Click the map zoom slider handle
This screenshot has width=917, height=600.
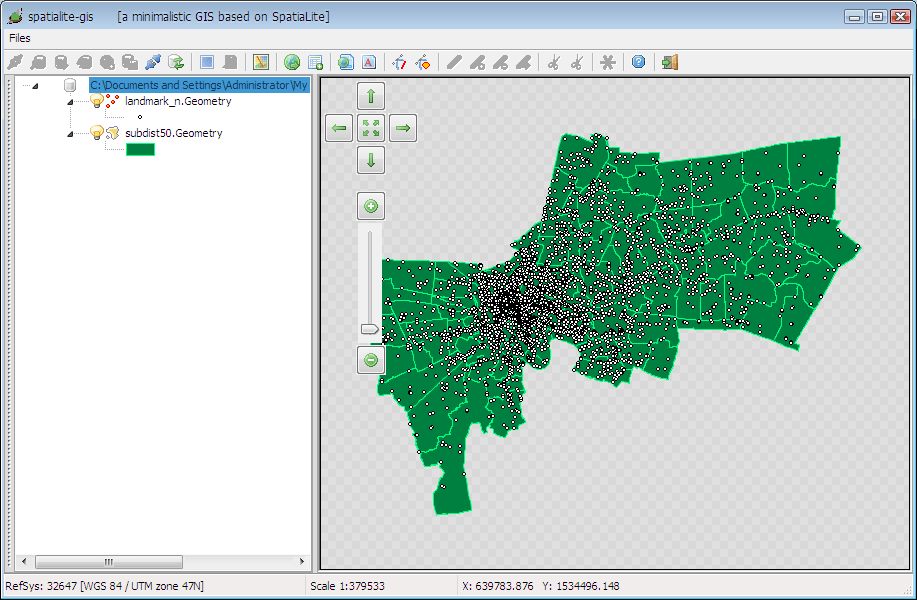point(369,329)
